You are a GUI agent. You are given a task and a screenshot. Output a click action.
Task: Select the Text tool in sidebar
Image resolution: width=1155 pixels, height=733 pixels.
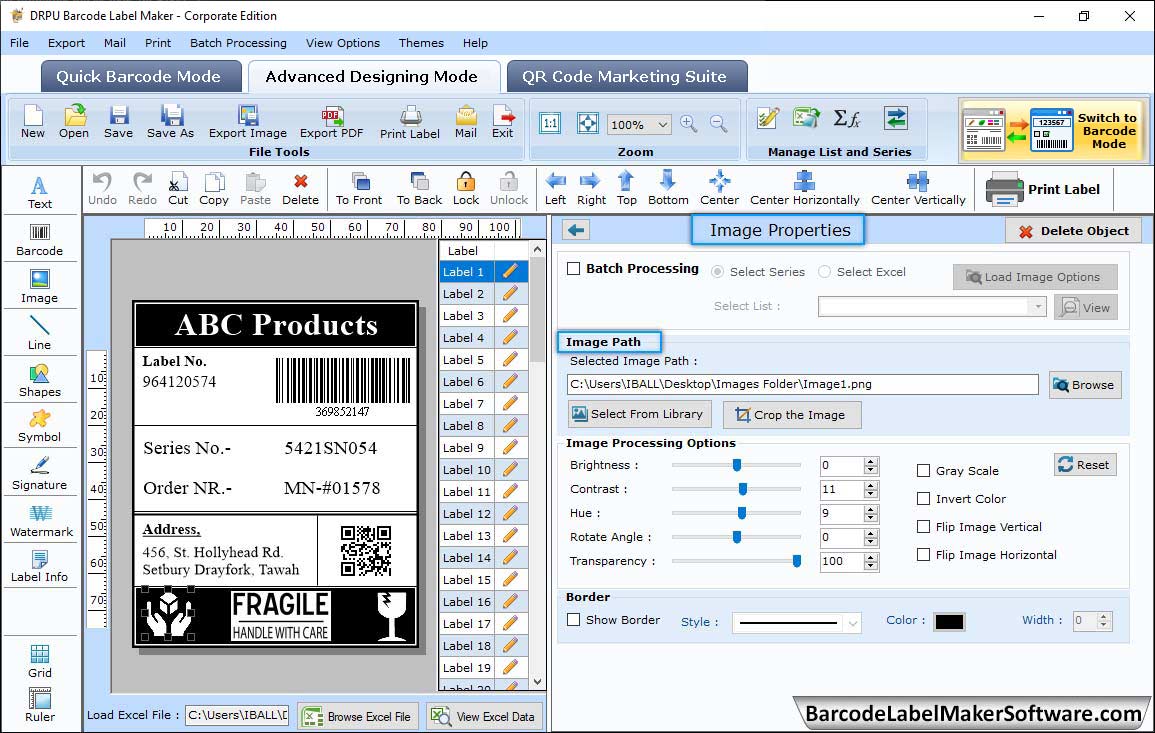pyautogui.click(x=40, y=192)
